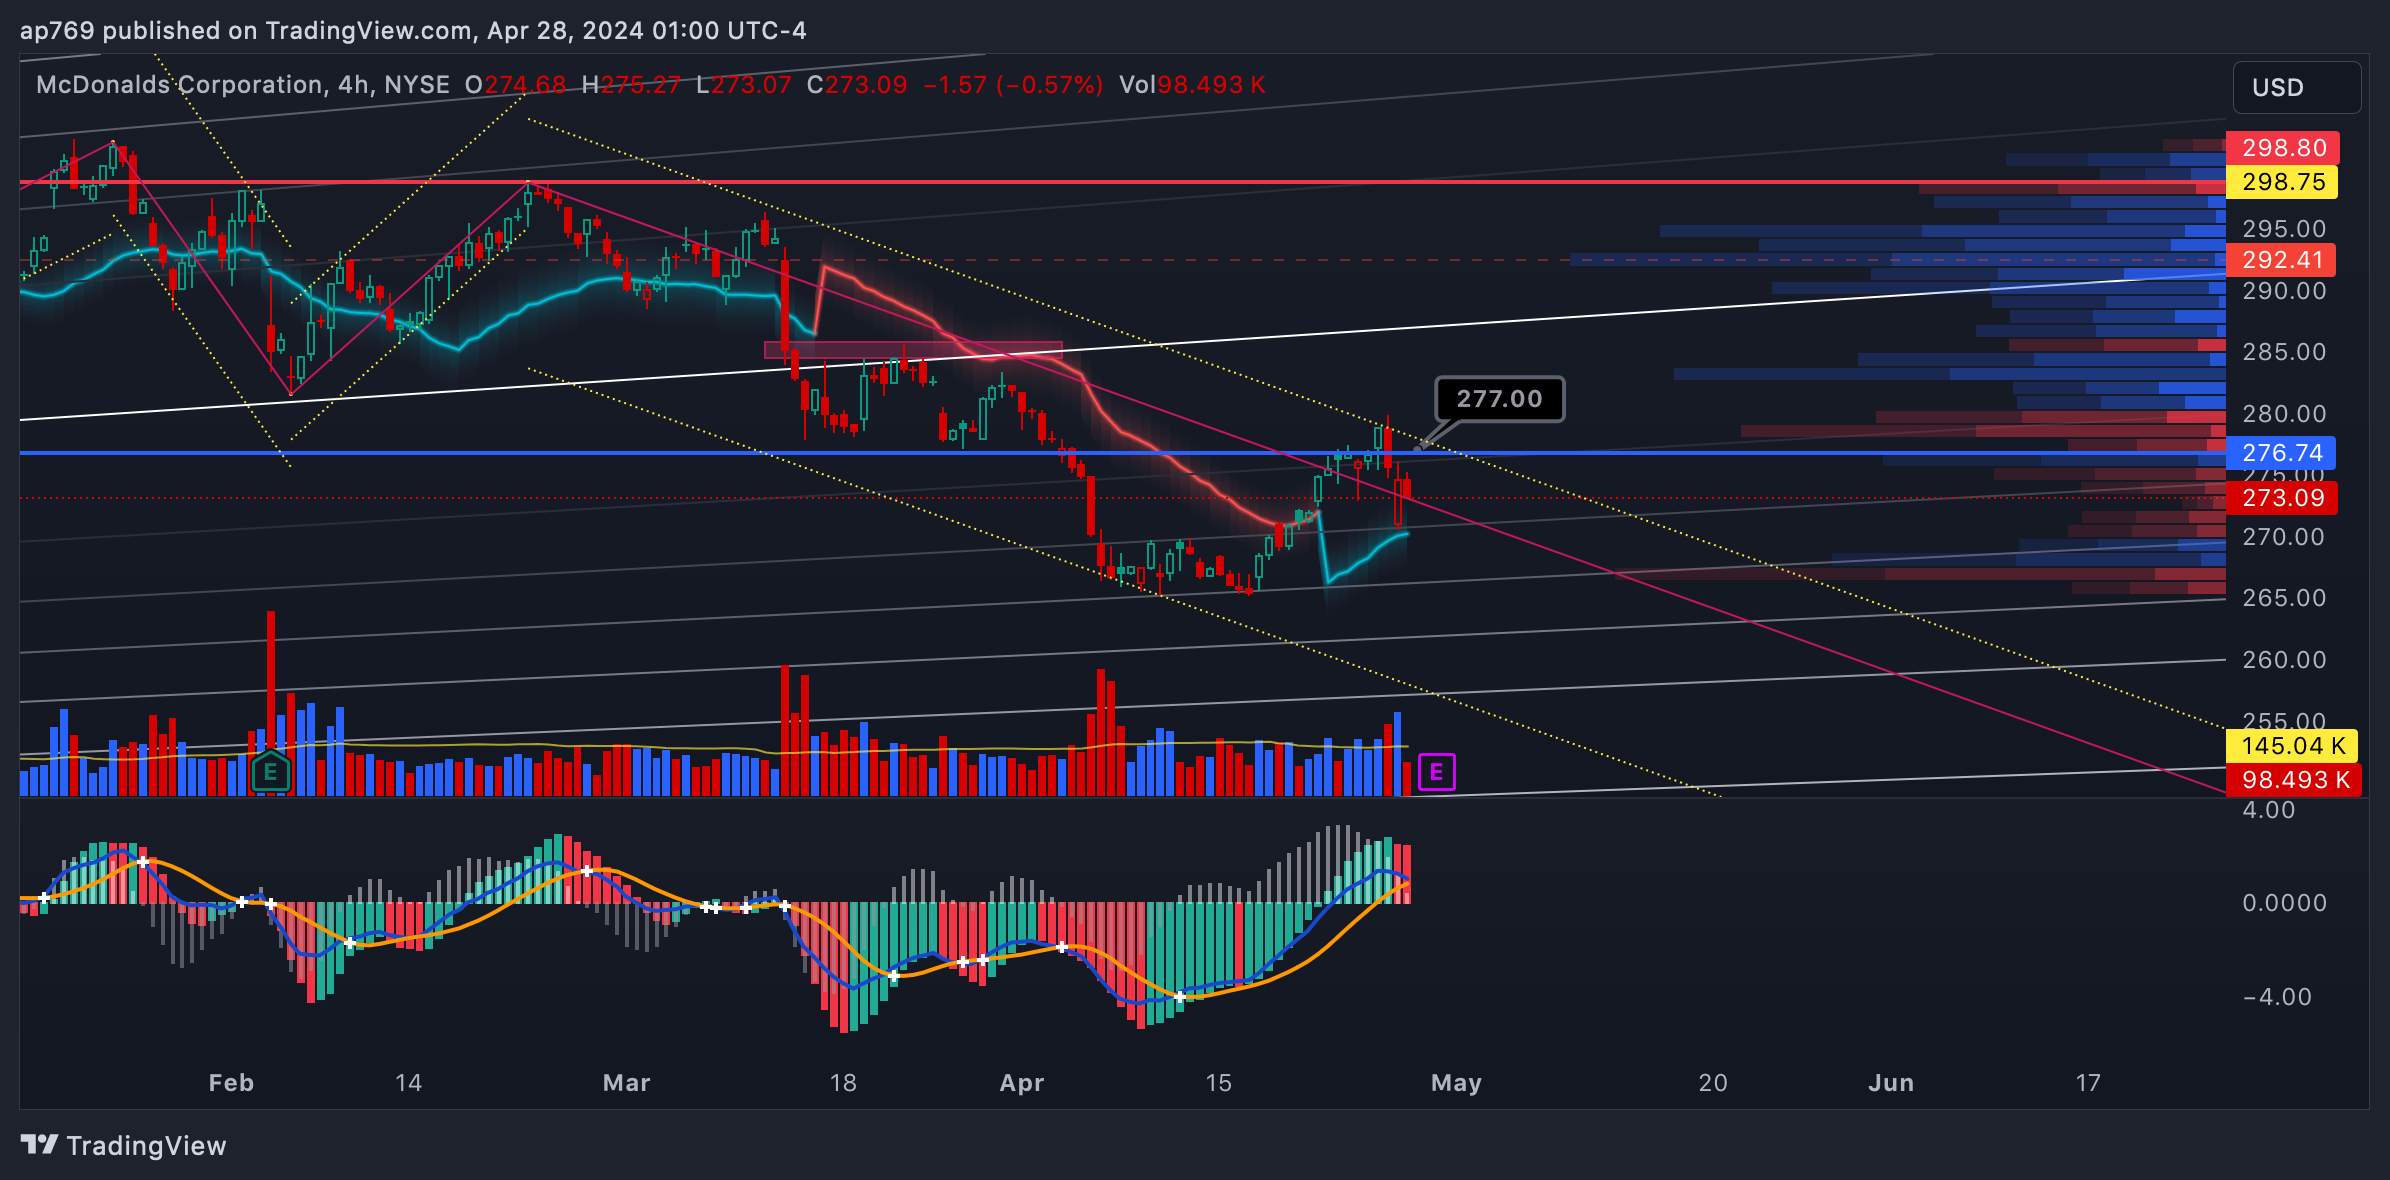Click the 292.41 red price label
Viewport: 2390px width, 1180px height.
pos(2281,260)
